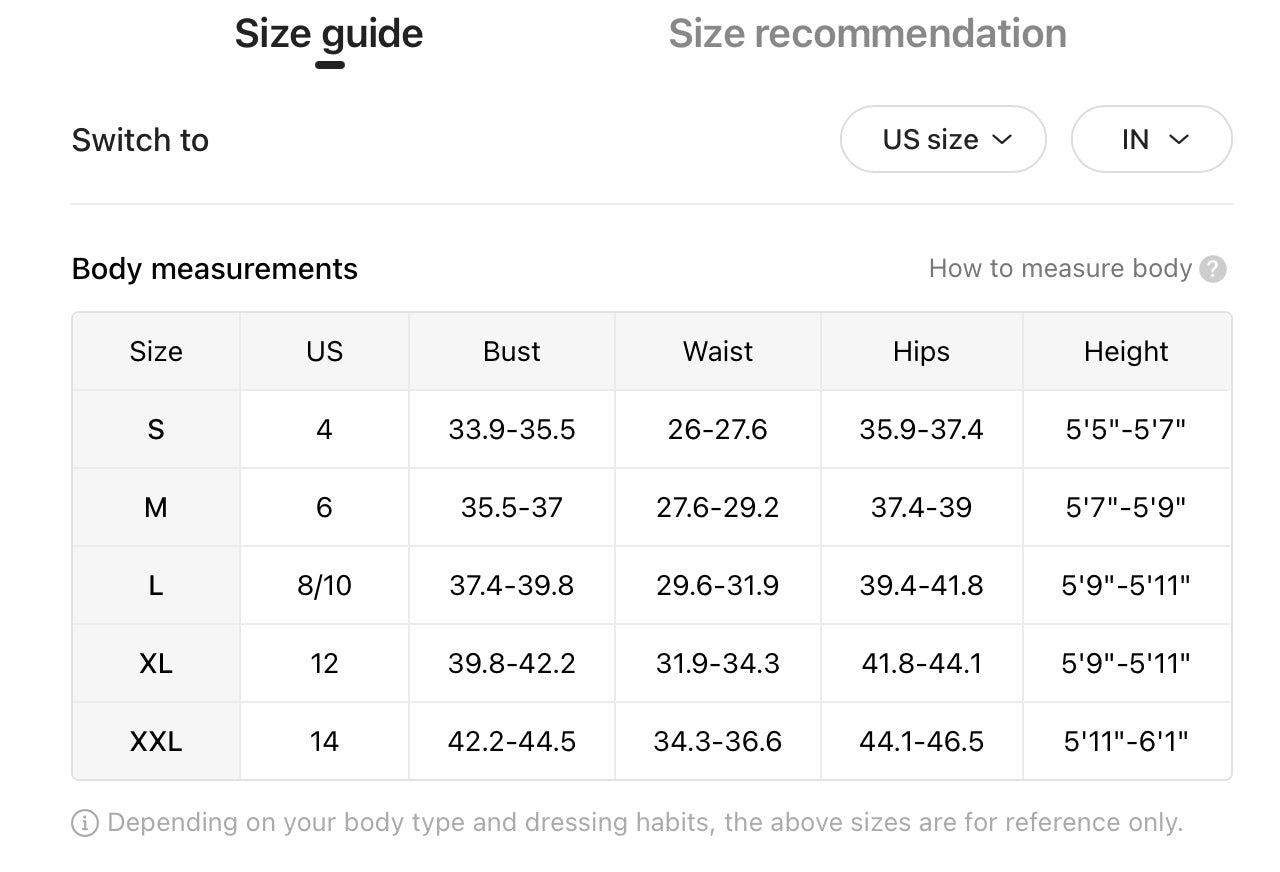The width and height of the screenshot is (1280, 872).
Task: Click the 8/10 US size cell
Action: (x=324, y=585)
